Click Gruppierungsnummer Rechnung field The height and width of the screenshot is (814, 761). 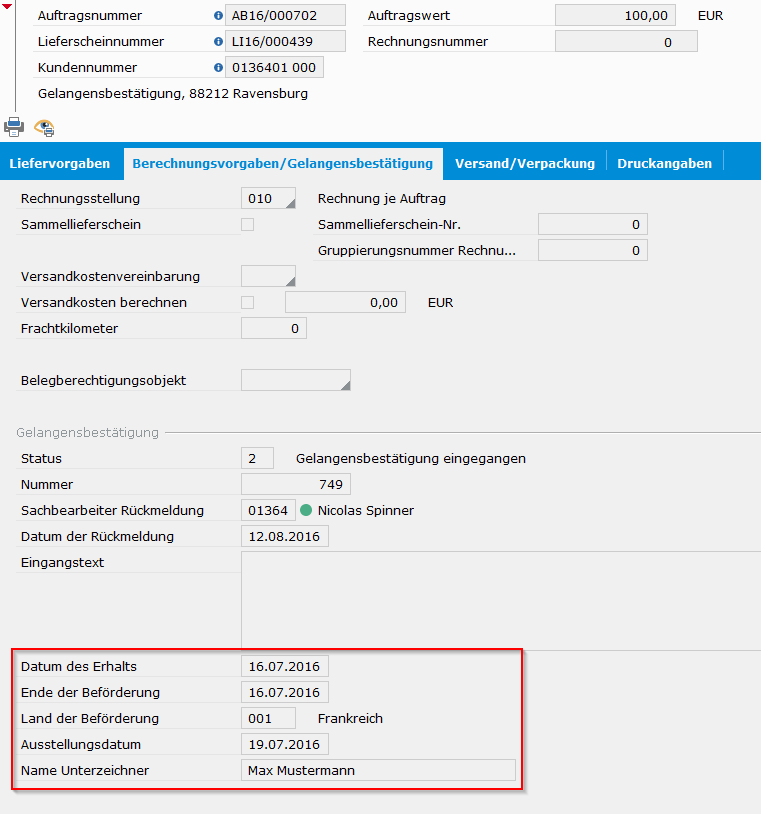[x=593, y=250]
